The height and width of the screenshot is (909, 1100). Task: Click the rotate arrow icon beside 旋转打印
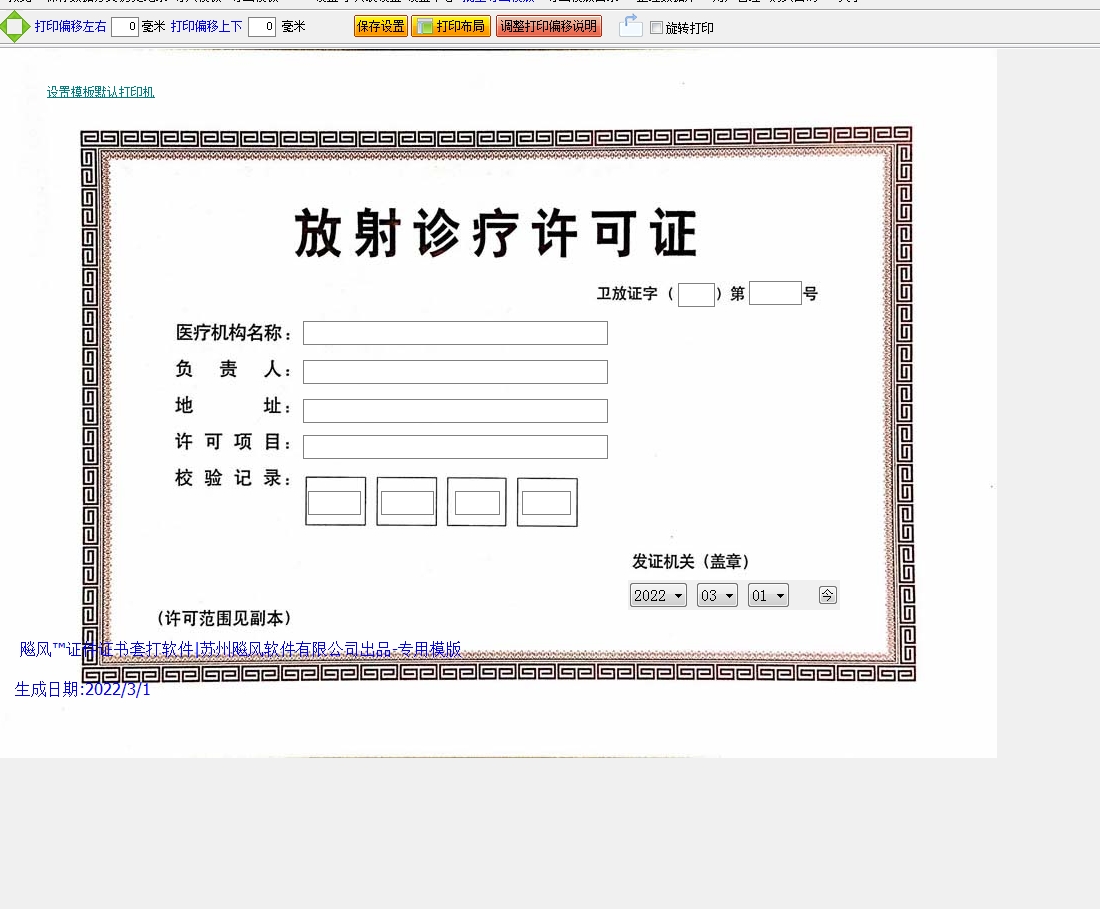click(630, 27)
